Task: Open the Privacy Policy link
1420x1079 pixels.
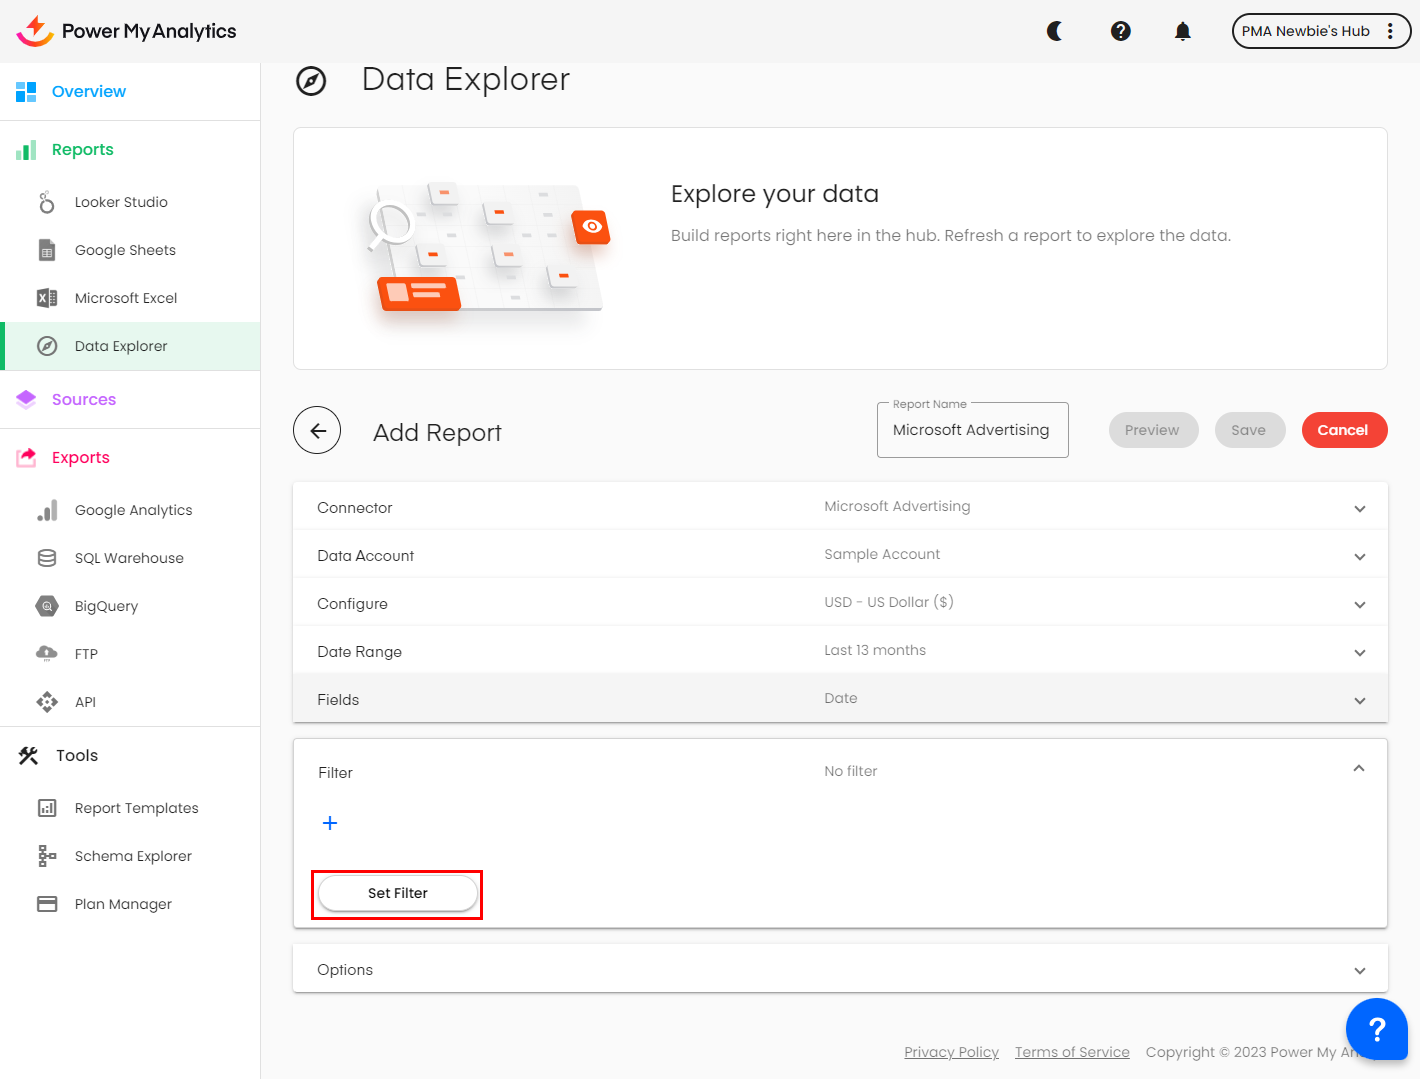Action: [x=951, y=1052]
